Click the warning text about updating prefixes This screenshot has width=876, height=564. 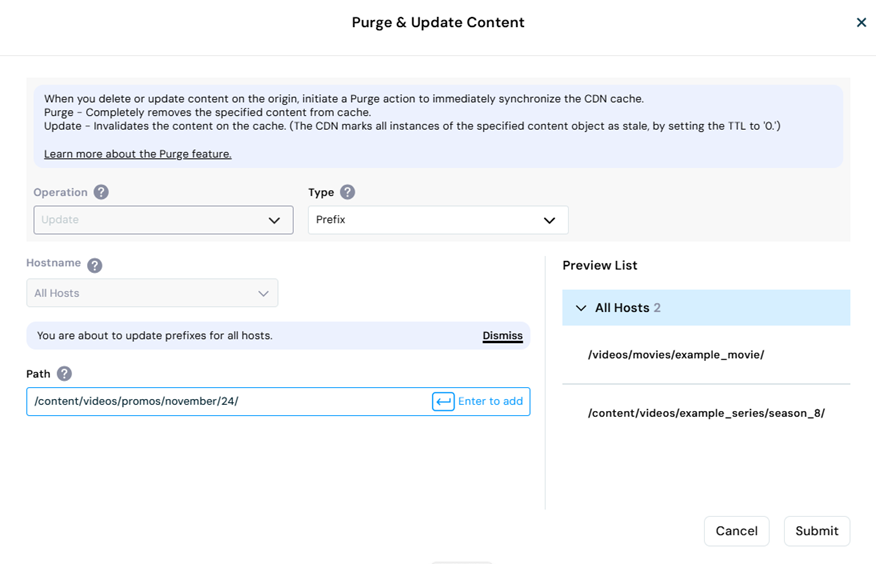(155, 336)
